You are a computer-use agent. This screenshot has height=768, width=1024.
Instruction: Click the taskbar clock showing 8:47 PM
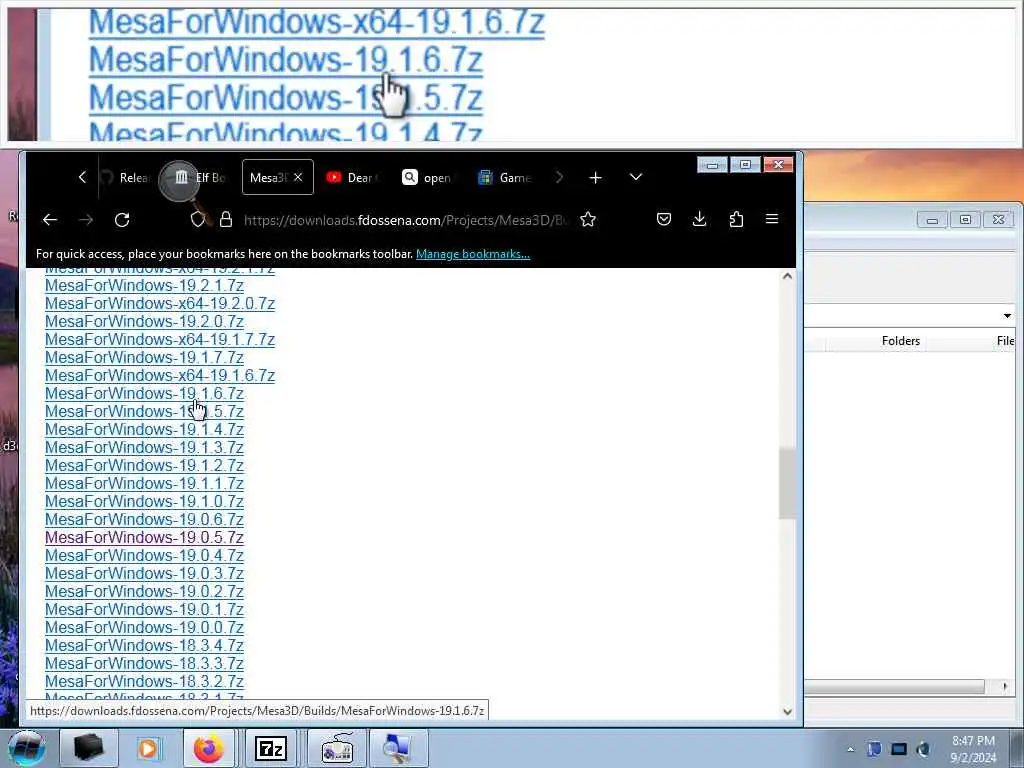pyautogui.click(x=973, y=749)
